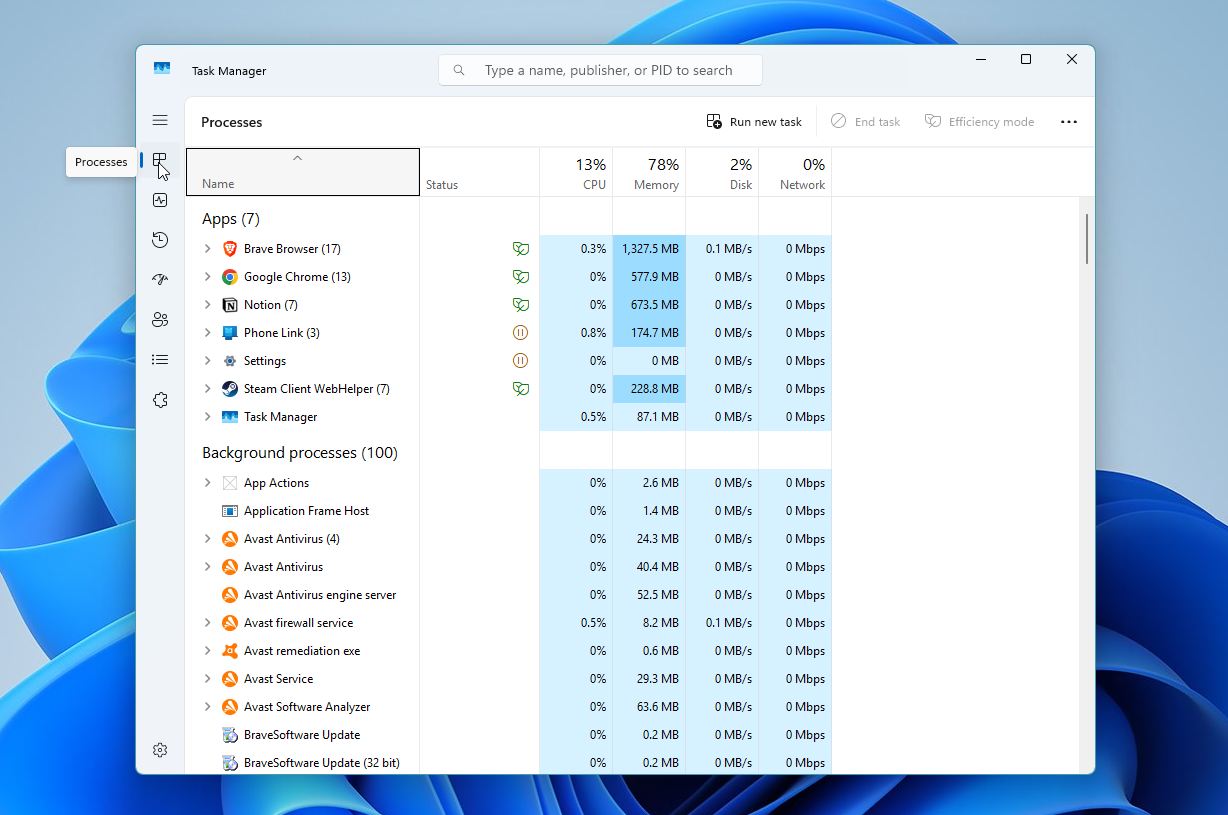Click the Apps (7) group heading
The height and width of the screenshot is (815, 1228).
[231, 219]
